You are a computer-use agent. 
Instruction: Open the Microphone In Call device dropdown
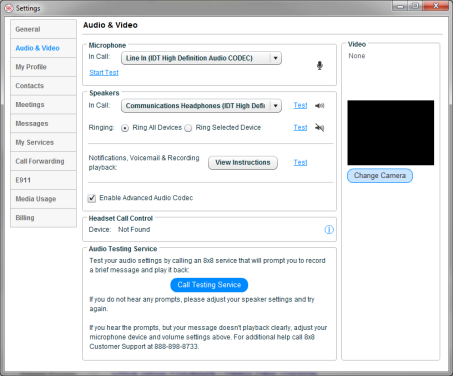[201, 58]
